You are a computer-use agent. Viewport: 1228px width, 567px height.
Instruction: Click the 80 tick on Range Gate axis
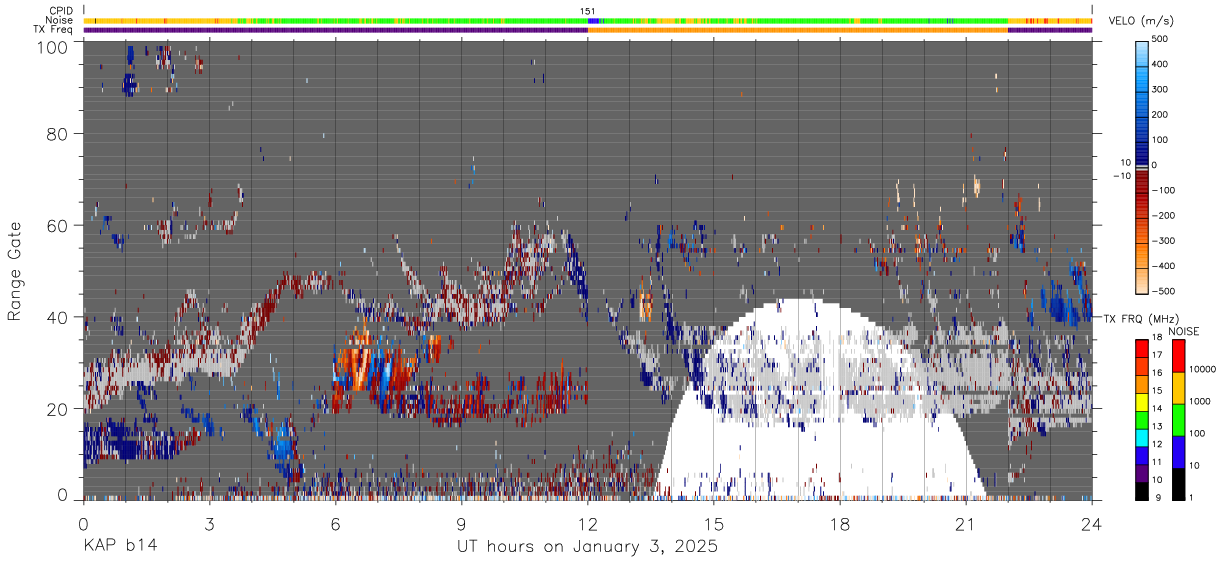(x=58, y=133)
